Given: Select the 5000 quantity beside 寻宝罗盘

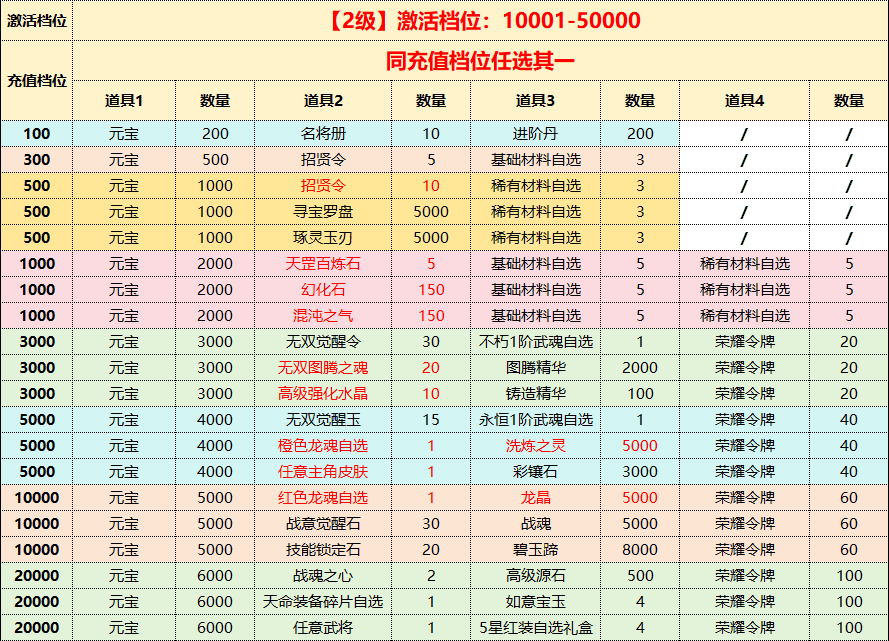Looking at the screenshot, I should (431, 212).
